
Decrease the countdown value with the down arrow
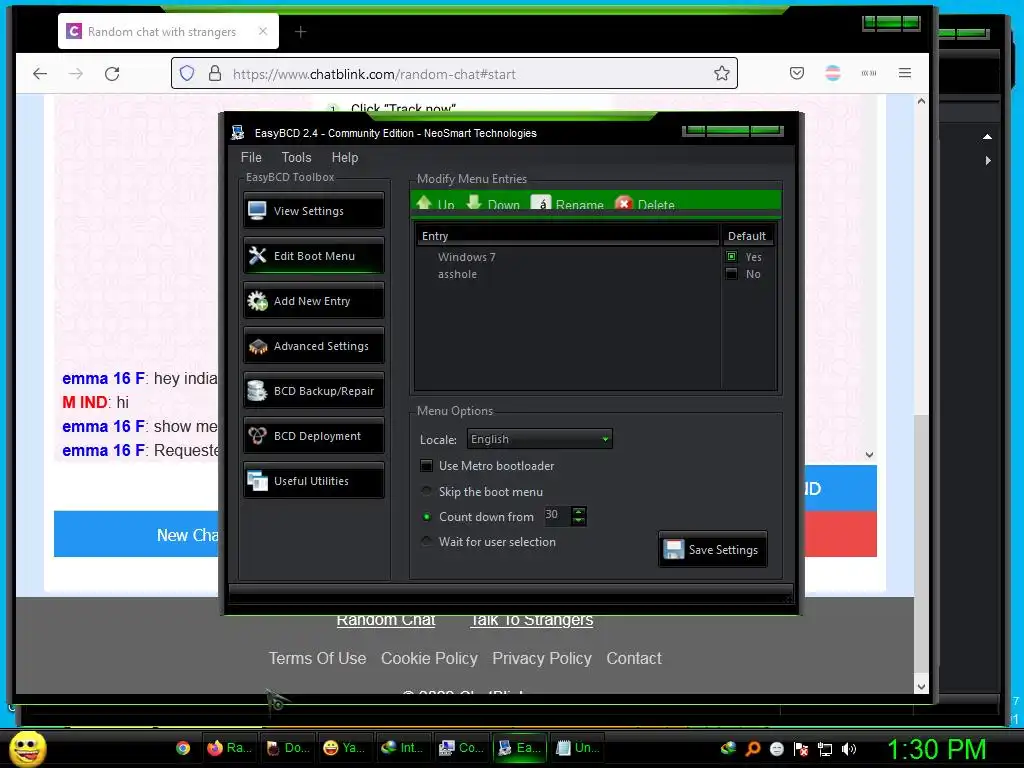pos(579,520)
